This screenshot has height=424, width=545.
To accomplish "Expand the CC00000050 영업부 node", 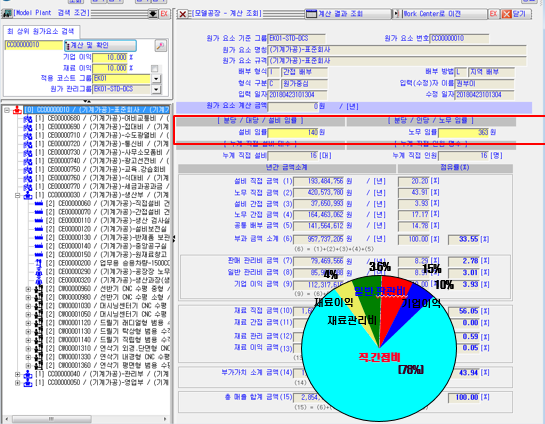I will pos(17,383).
